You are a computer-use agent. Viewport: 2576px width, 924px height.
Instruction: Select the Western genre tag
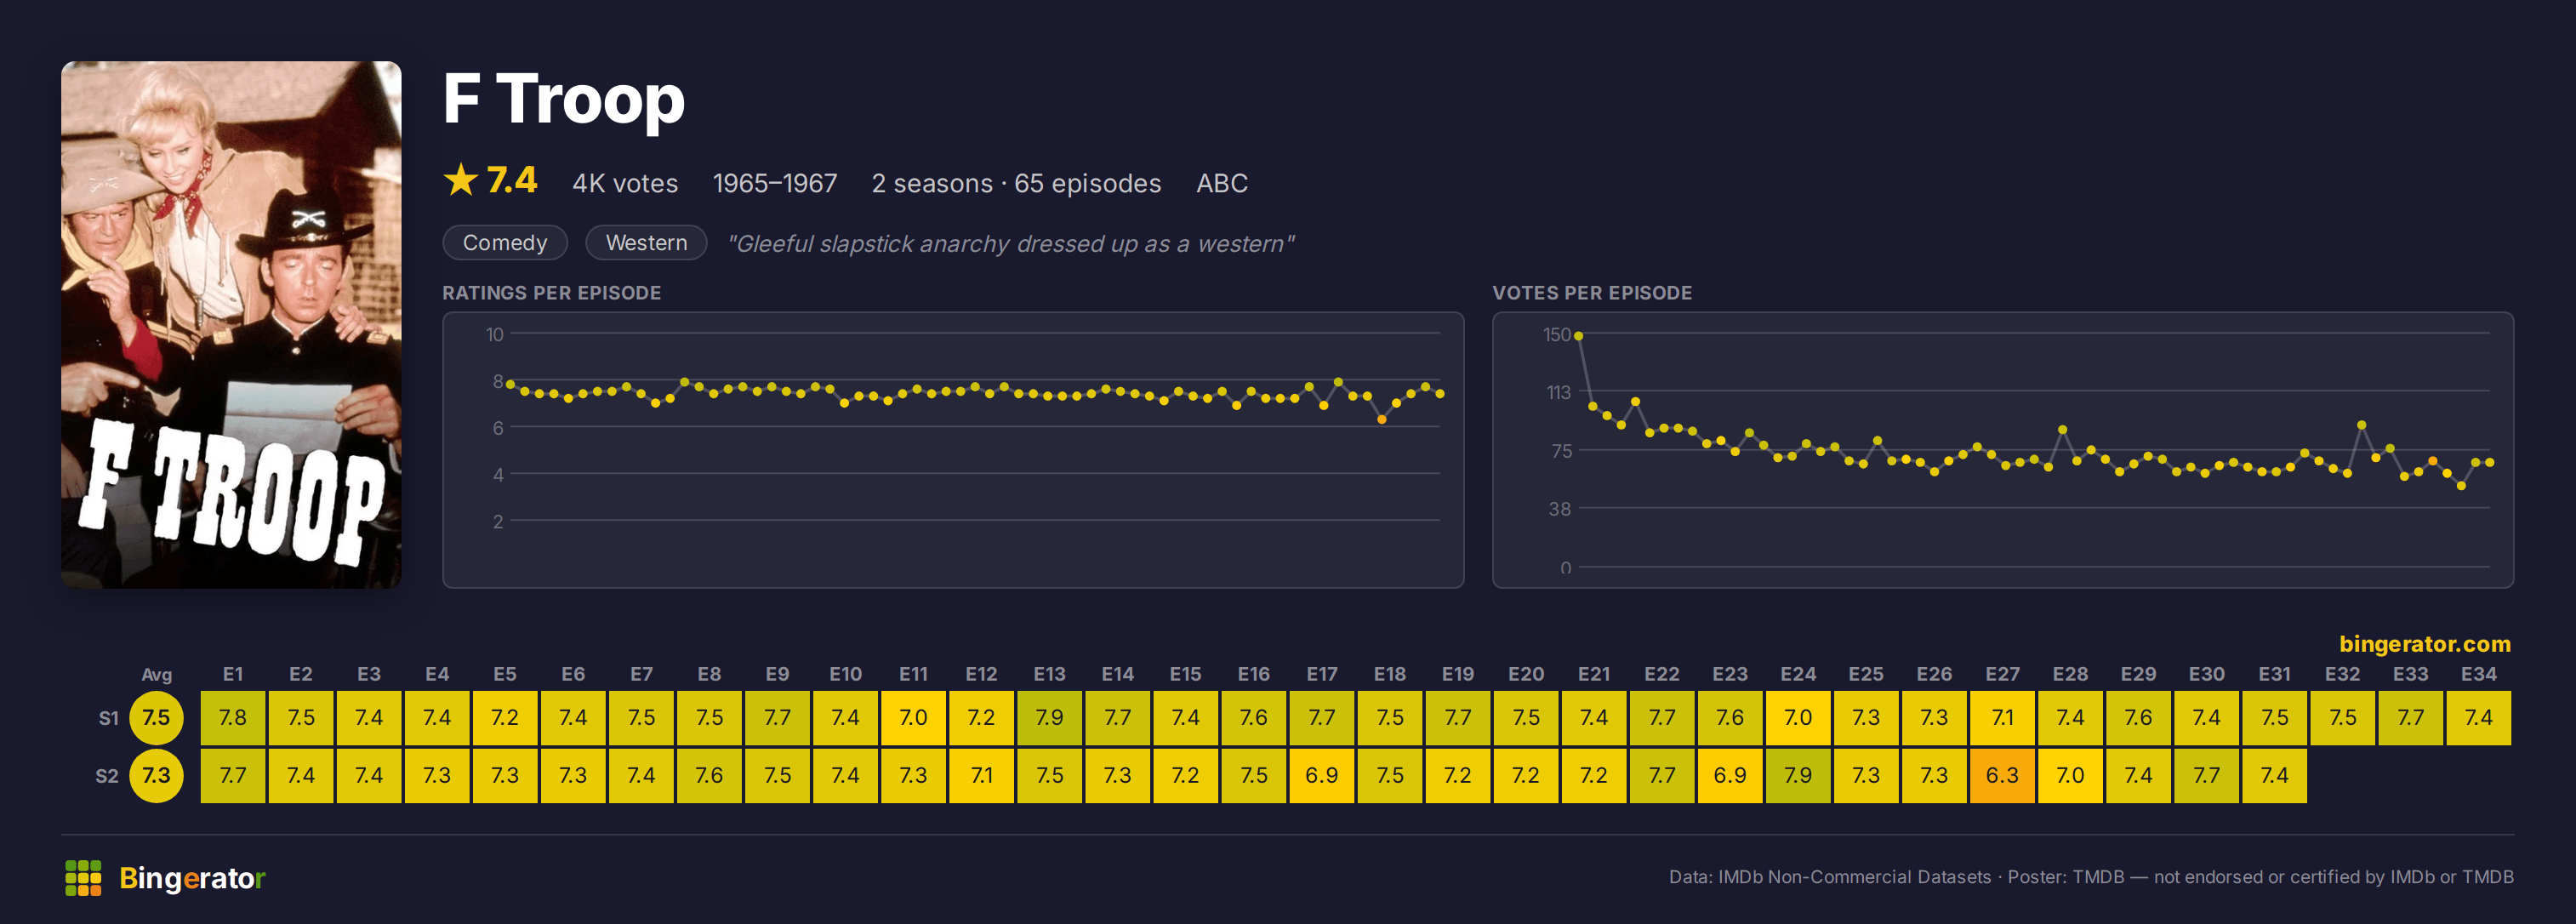[646, 243]
